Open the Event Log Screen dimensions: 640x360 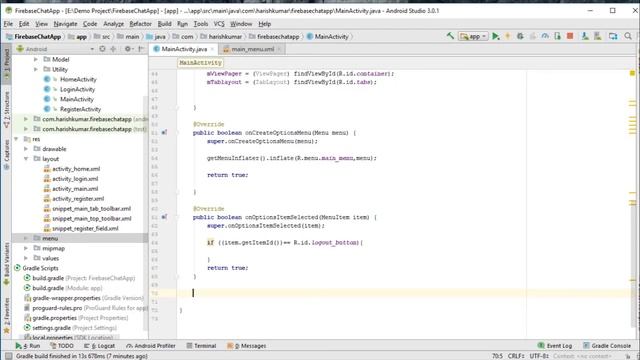point(555,346)
